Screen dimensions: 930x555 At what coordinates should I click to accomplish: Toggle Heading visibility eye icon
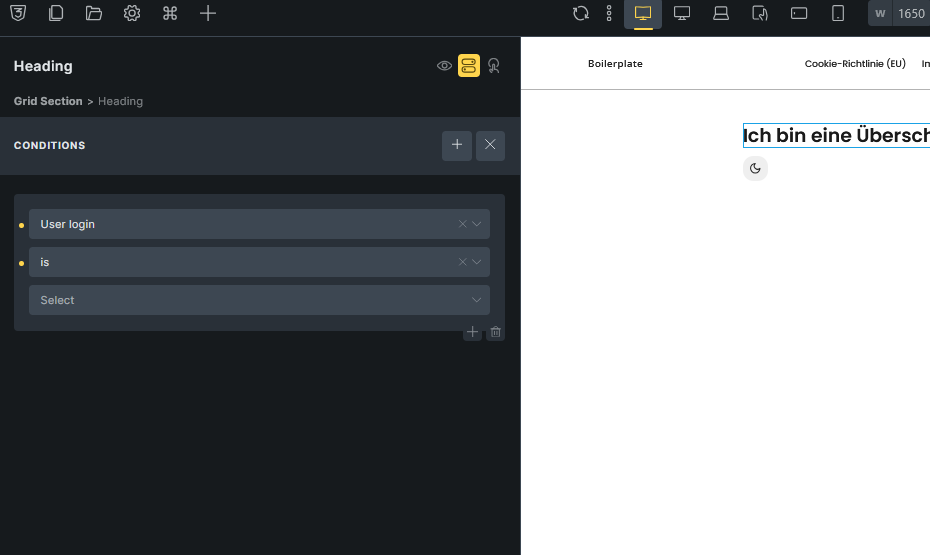tap(444, 66)
